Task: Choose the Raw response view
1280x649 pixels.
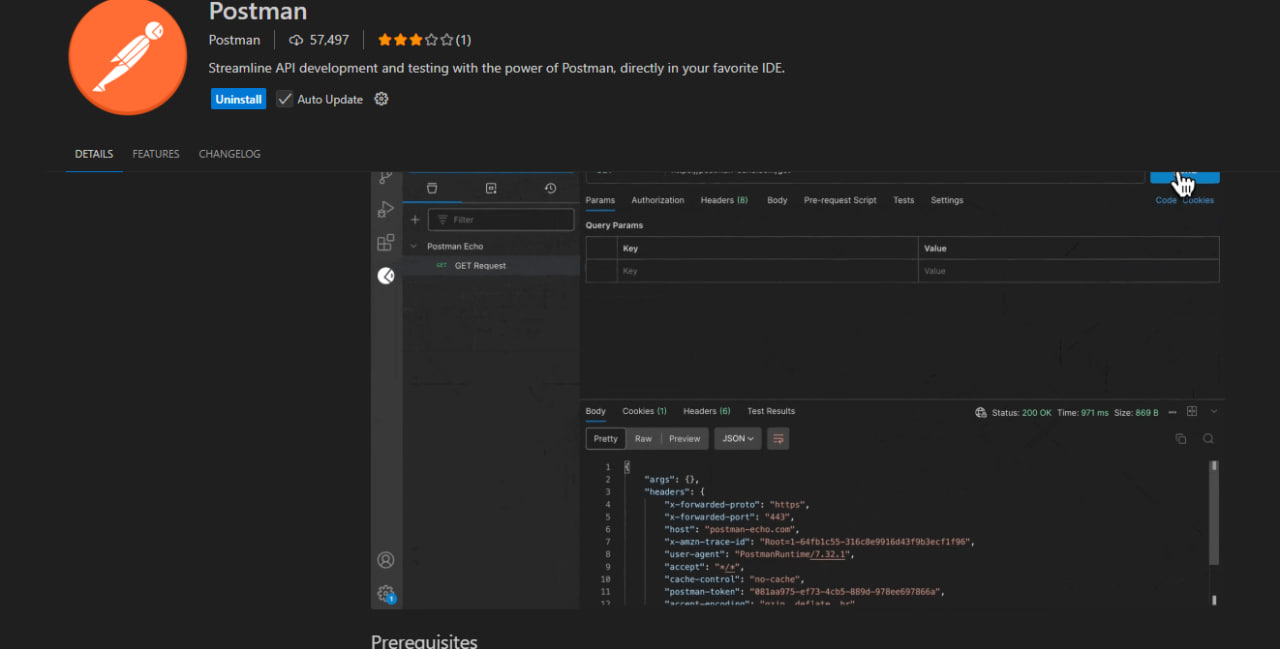Action: (x=643, y=438)
